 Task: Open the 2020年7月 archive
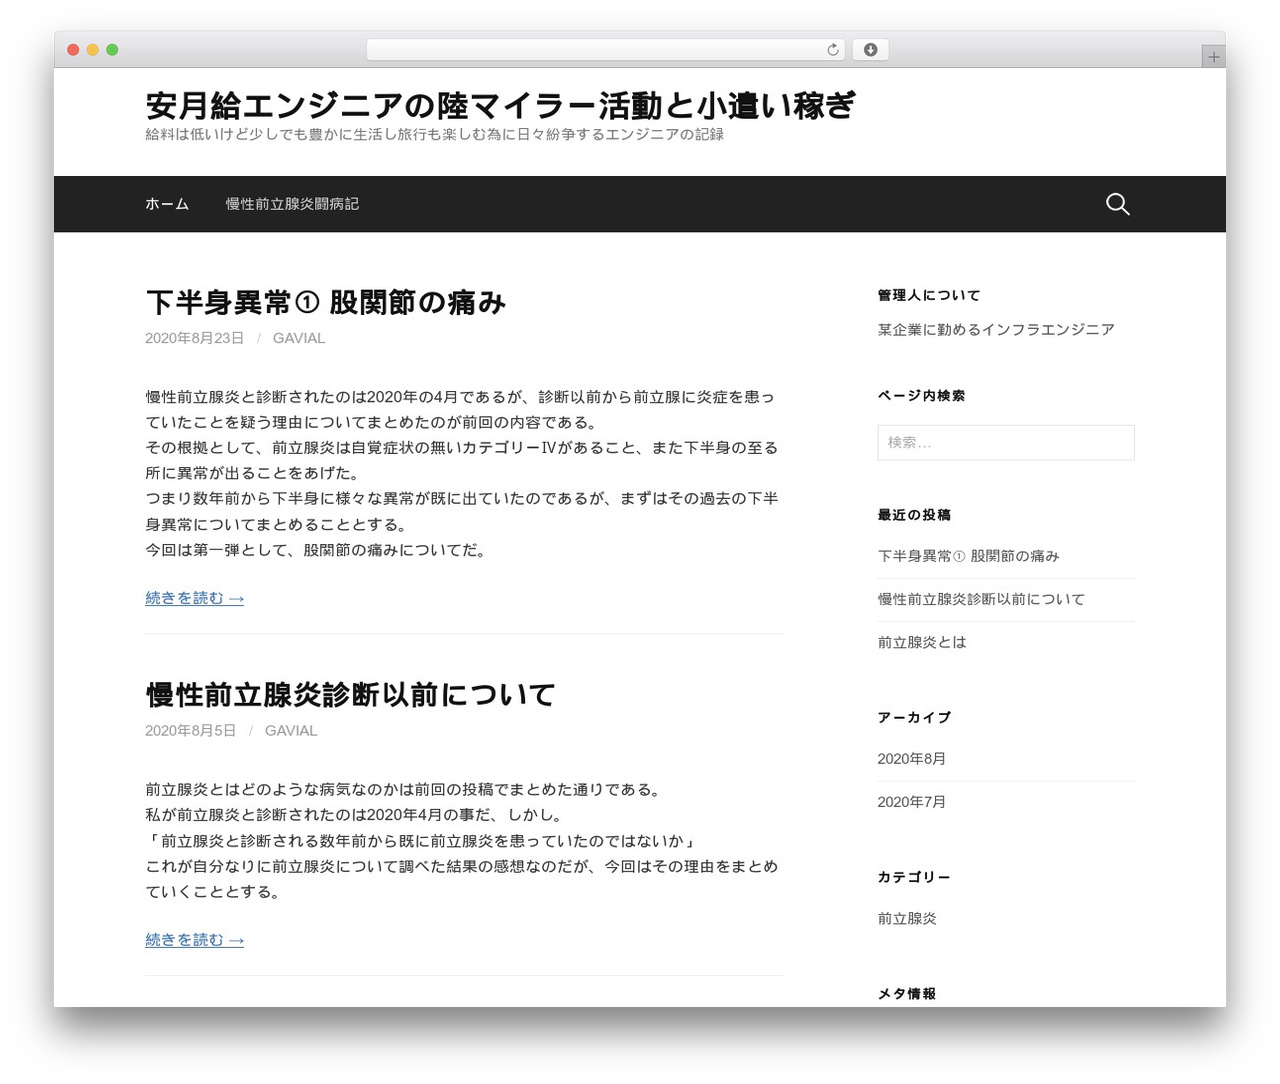(x=912, y=802)
